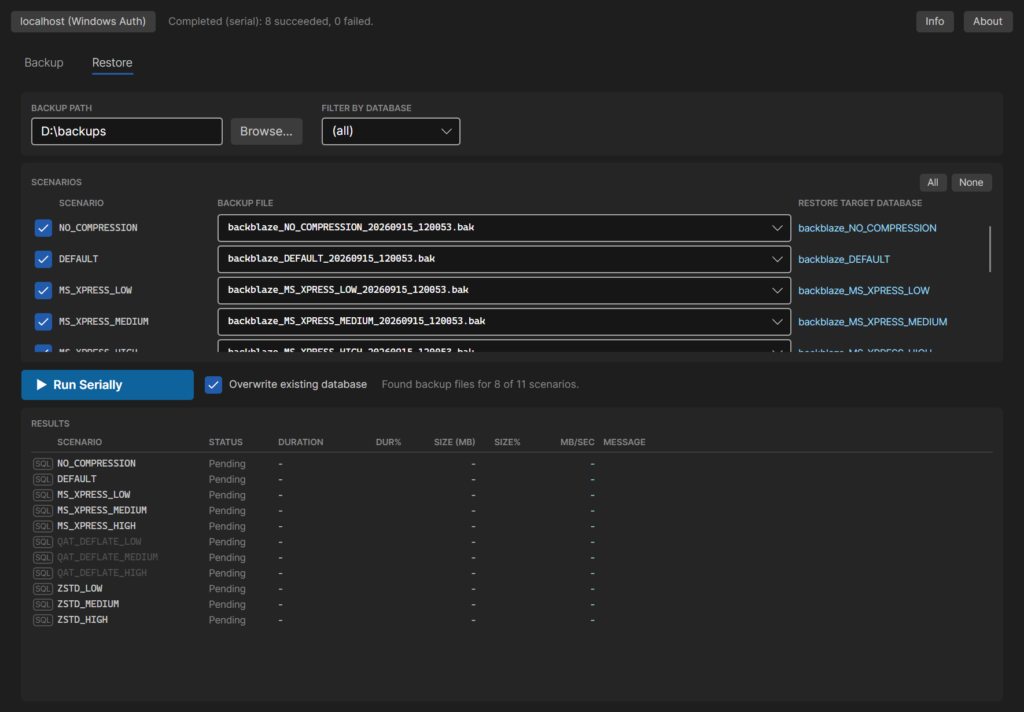Open backup file dropdown for MS_XPRESS_MEDIUM
This screenshot has width=1024, height=712.
pyautogui.click(x=504, y=322)
